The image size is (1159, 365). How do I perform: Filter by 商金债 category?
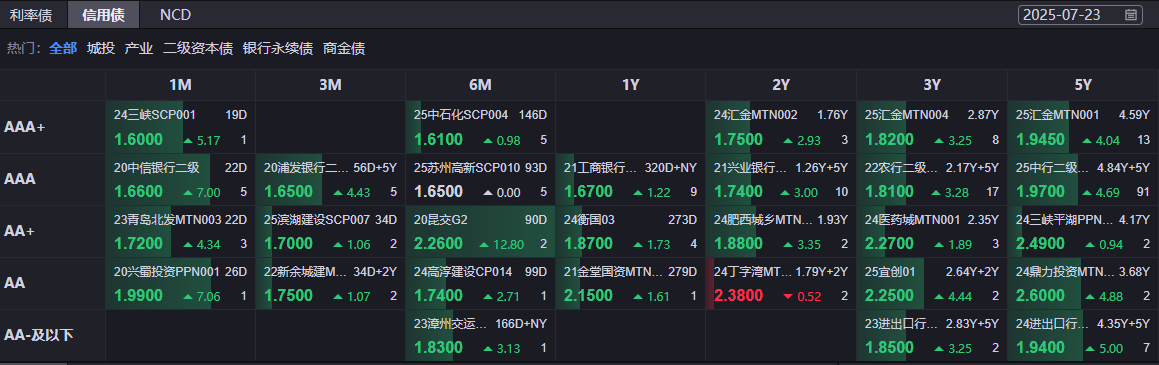344,49
